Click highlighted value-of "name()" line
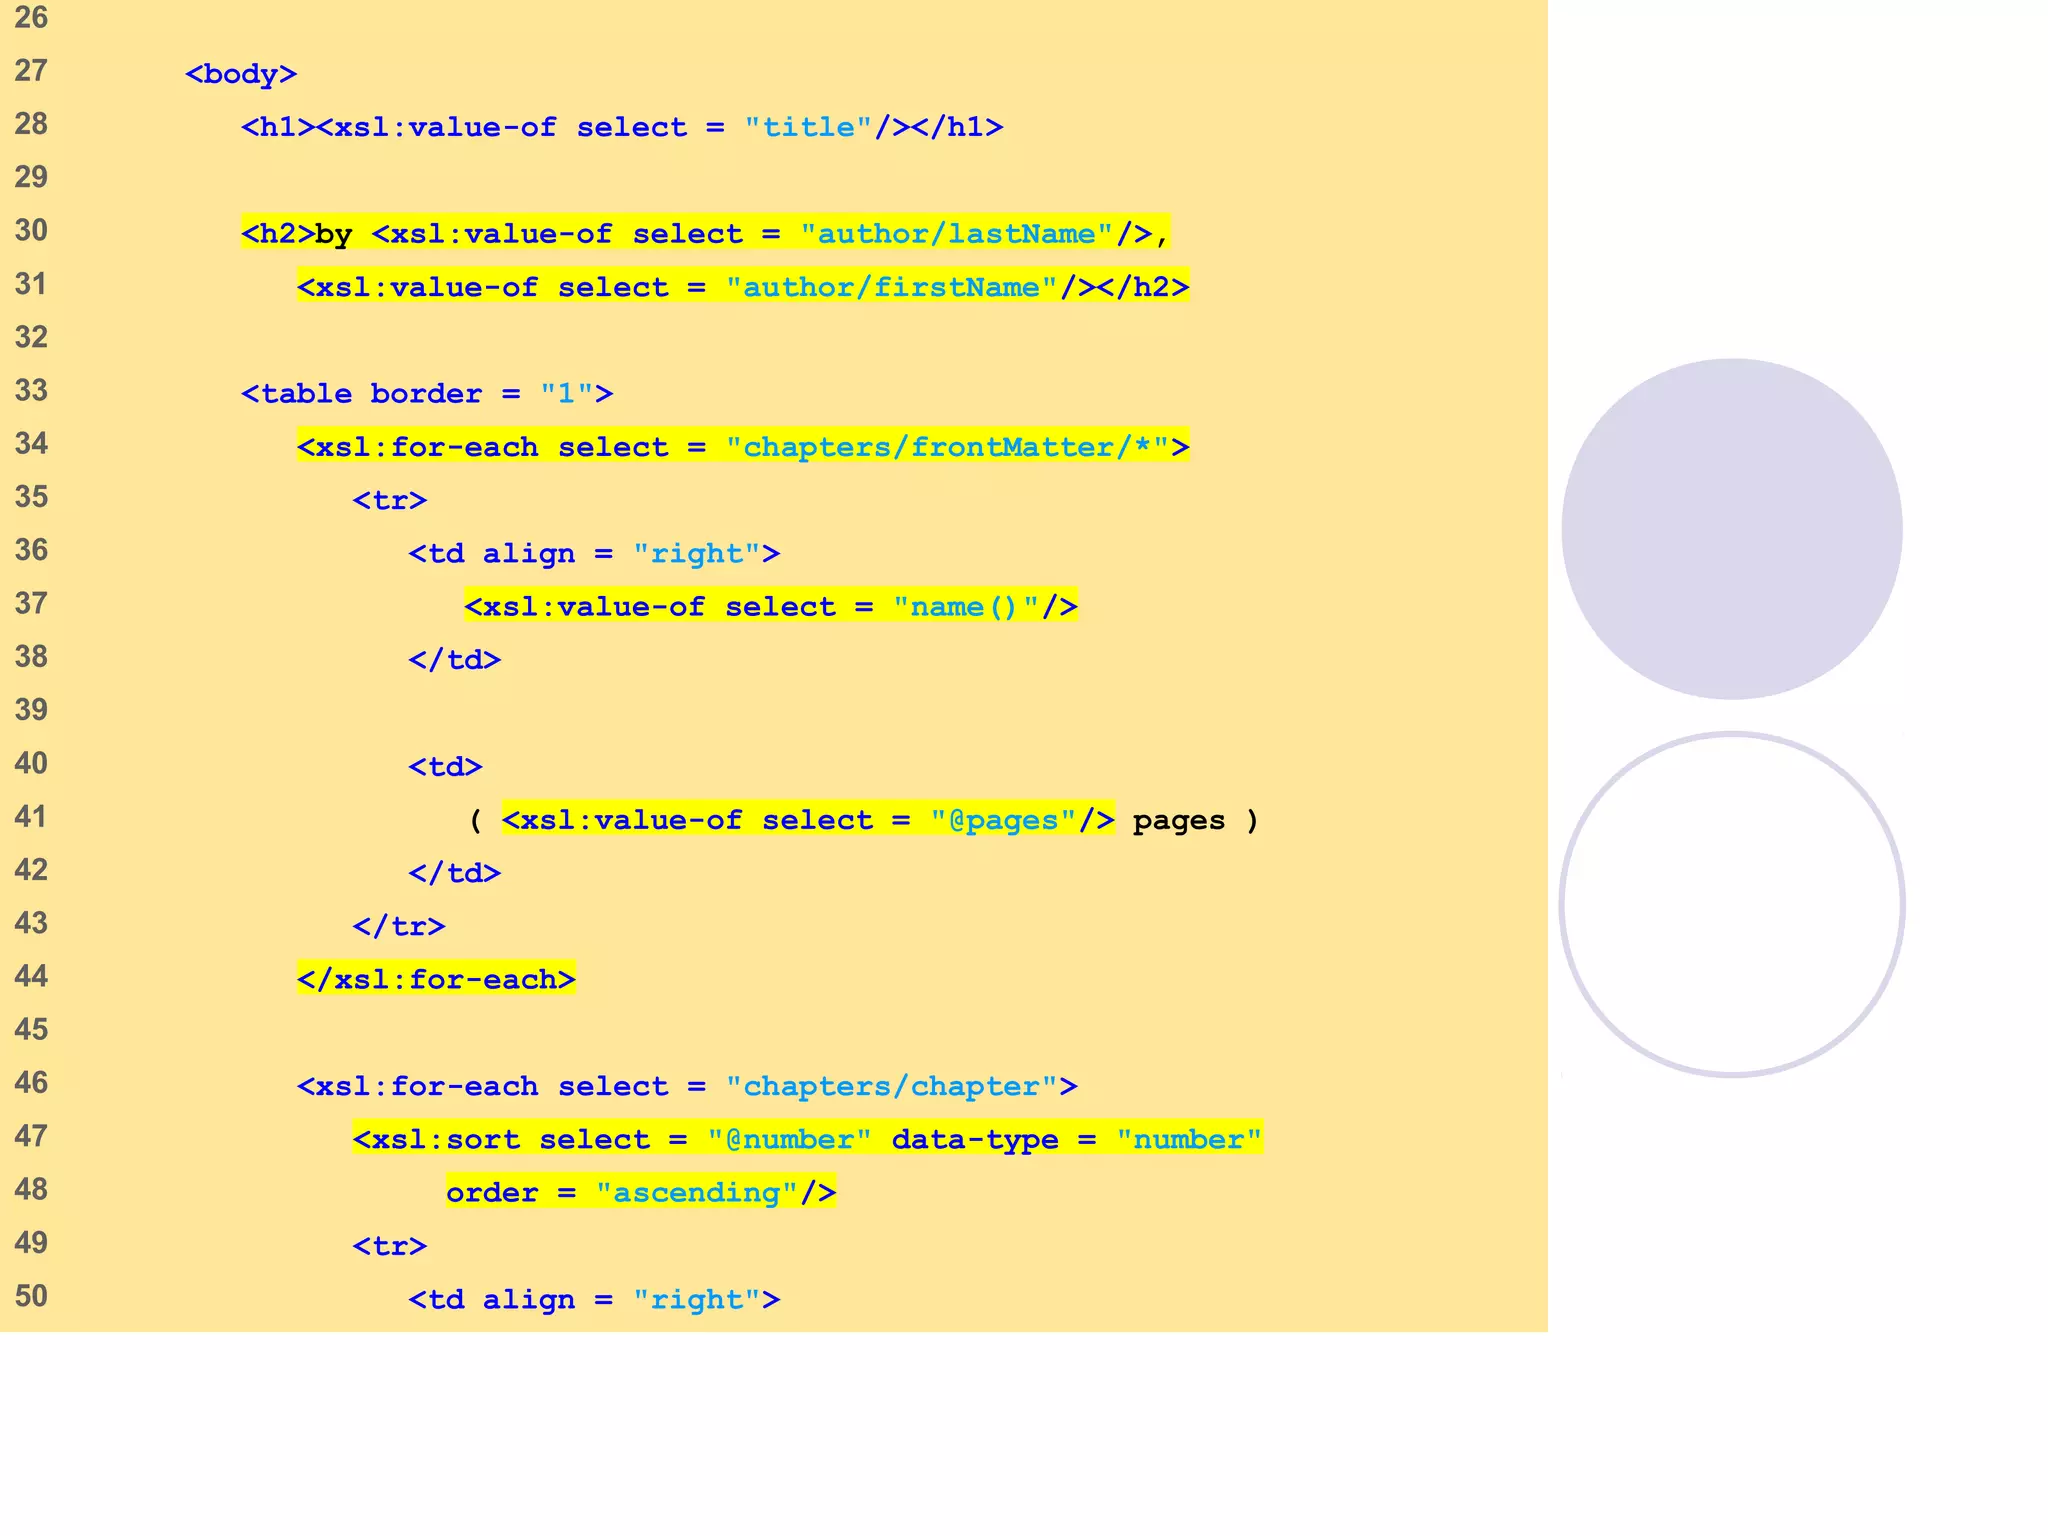This screenshot has width=2048, height=1536. (x=771, y=606)
